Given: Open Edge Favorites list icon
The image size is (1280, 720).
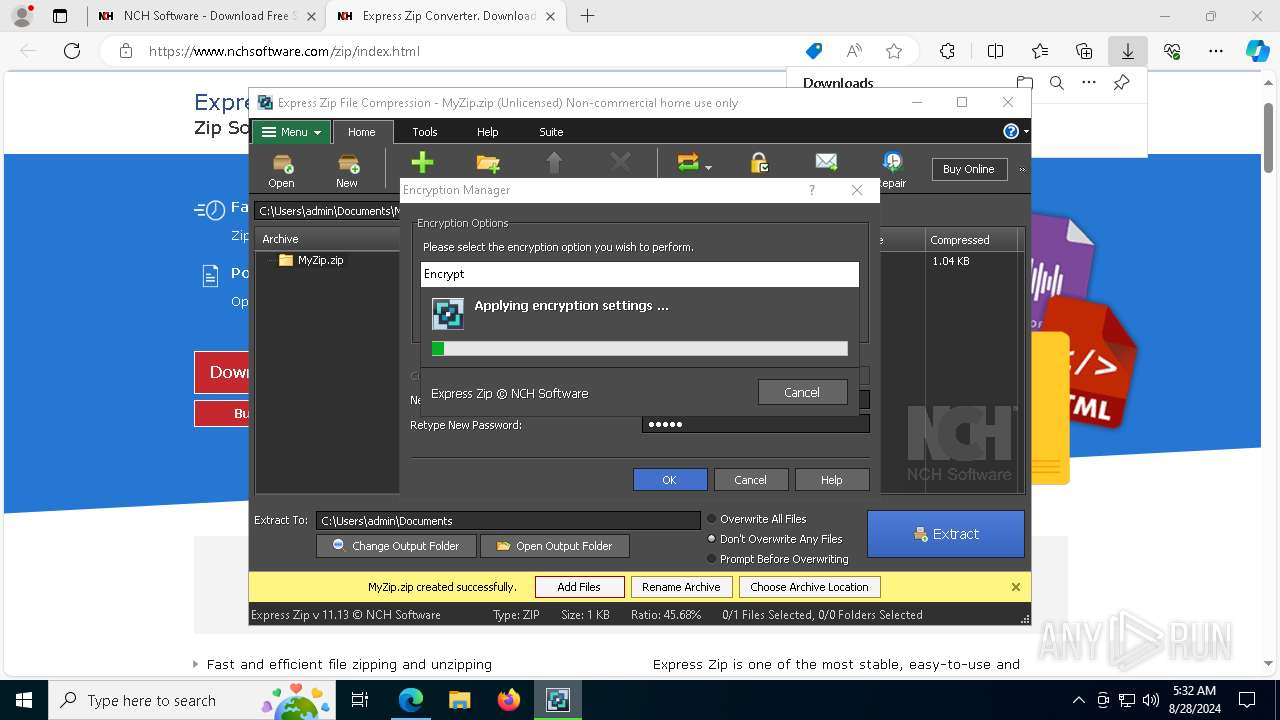Looking at the screenshot, I should (1040, 51).
